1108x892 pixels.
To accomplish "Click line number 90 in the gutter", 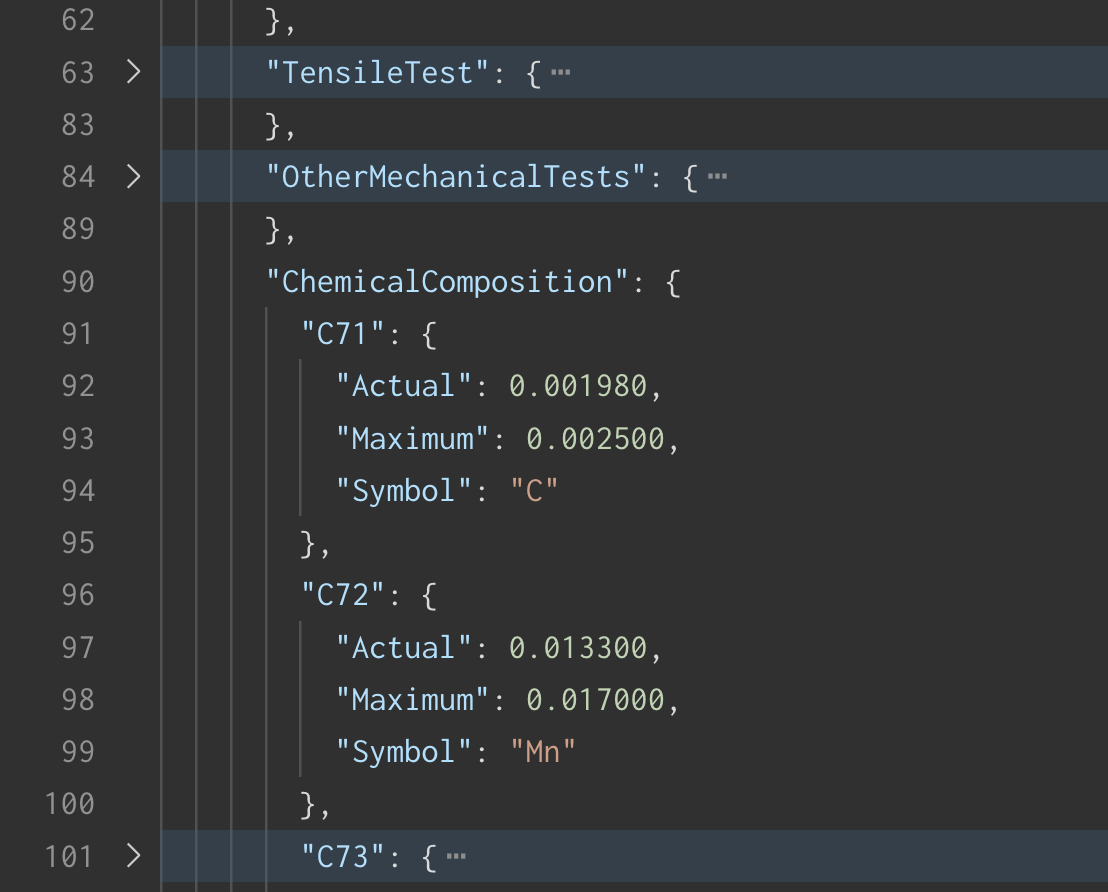I will click(x=78, y=282).
